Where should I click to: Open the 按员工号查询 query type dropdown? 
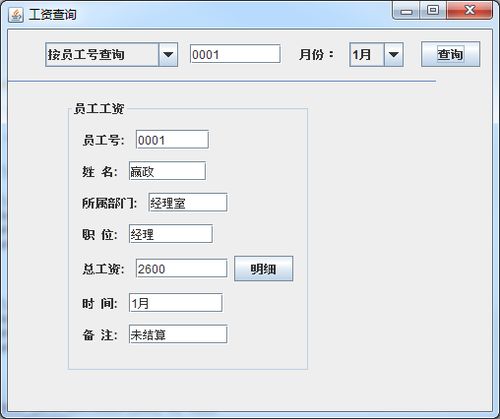(x=111, y=55)
